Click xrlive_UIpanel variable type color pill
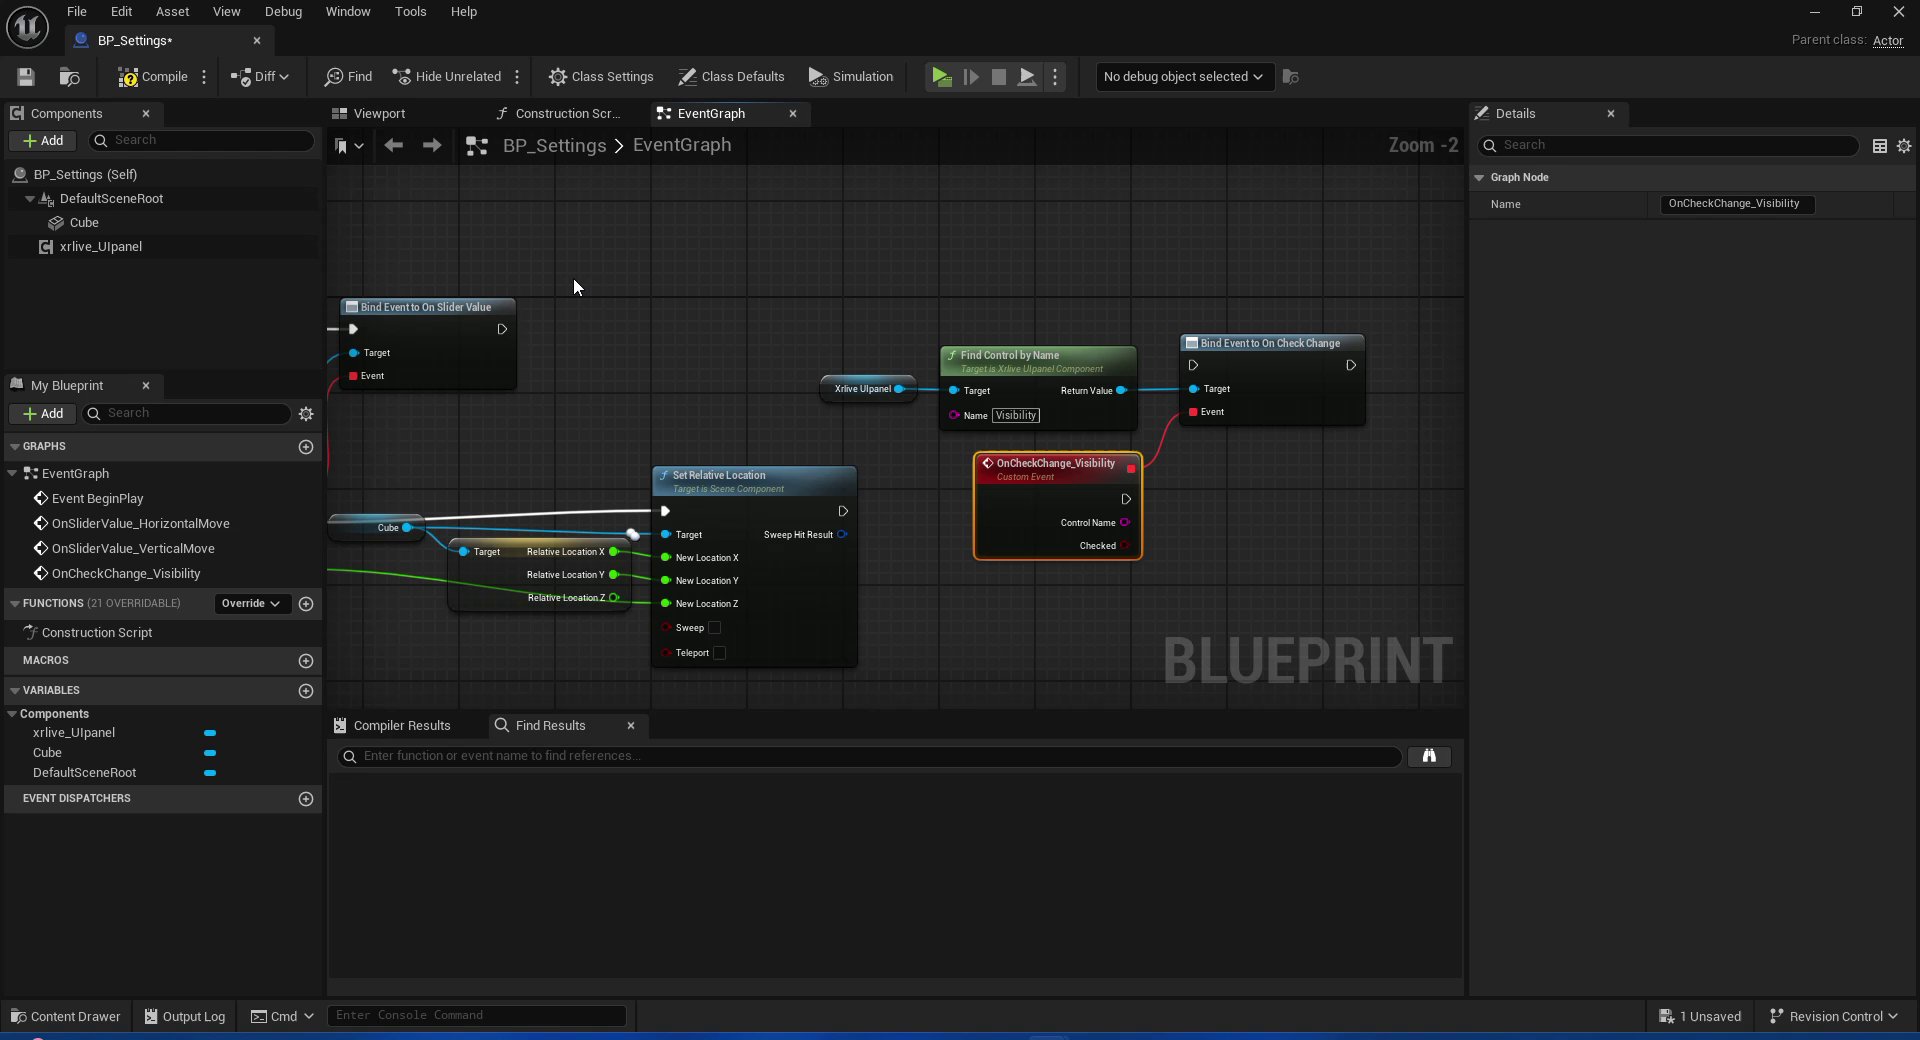The image size is (1920, 1040). click(x=210, y=733)
